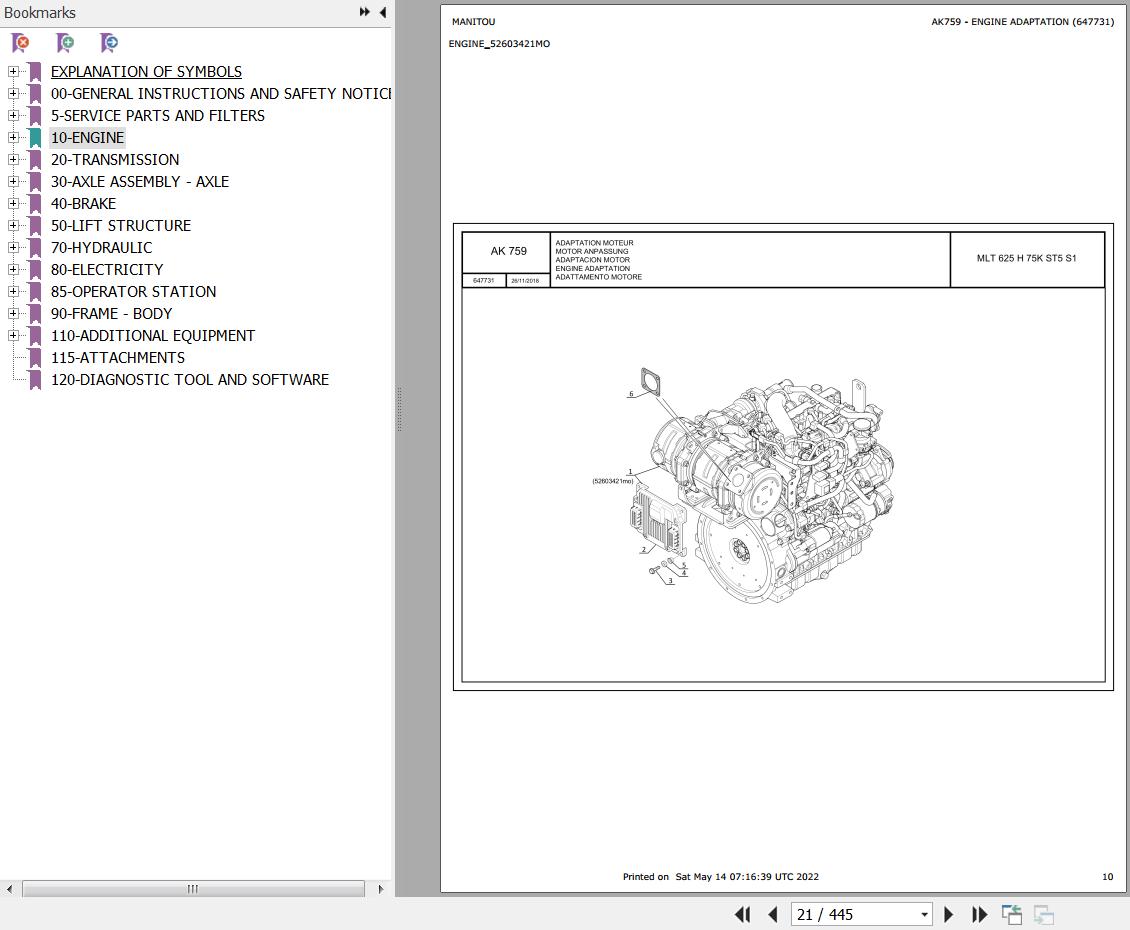
Task: Collapse the Bookmarks panel arrow
Action: click(383, 12)
